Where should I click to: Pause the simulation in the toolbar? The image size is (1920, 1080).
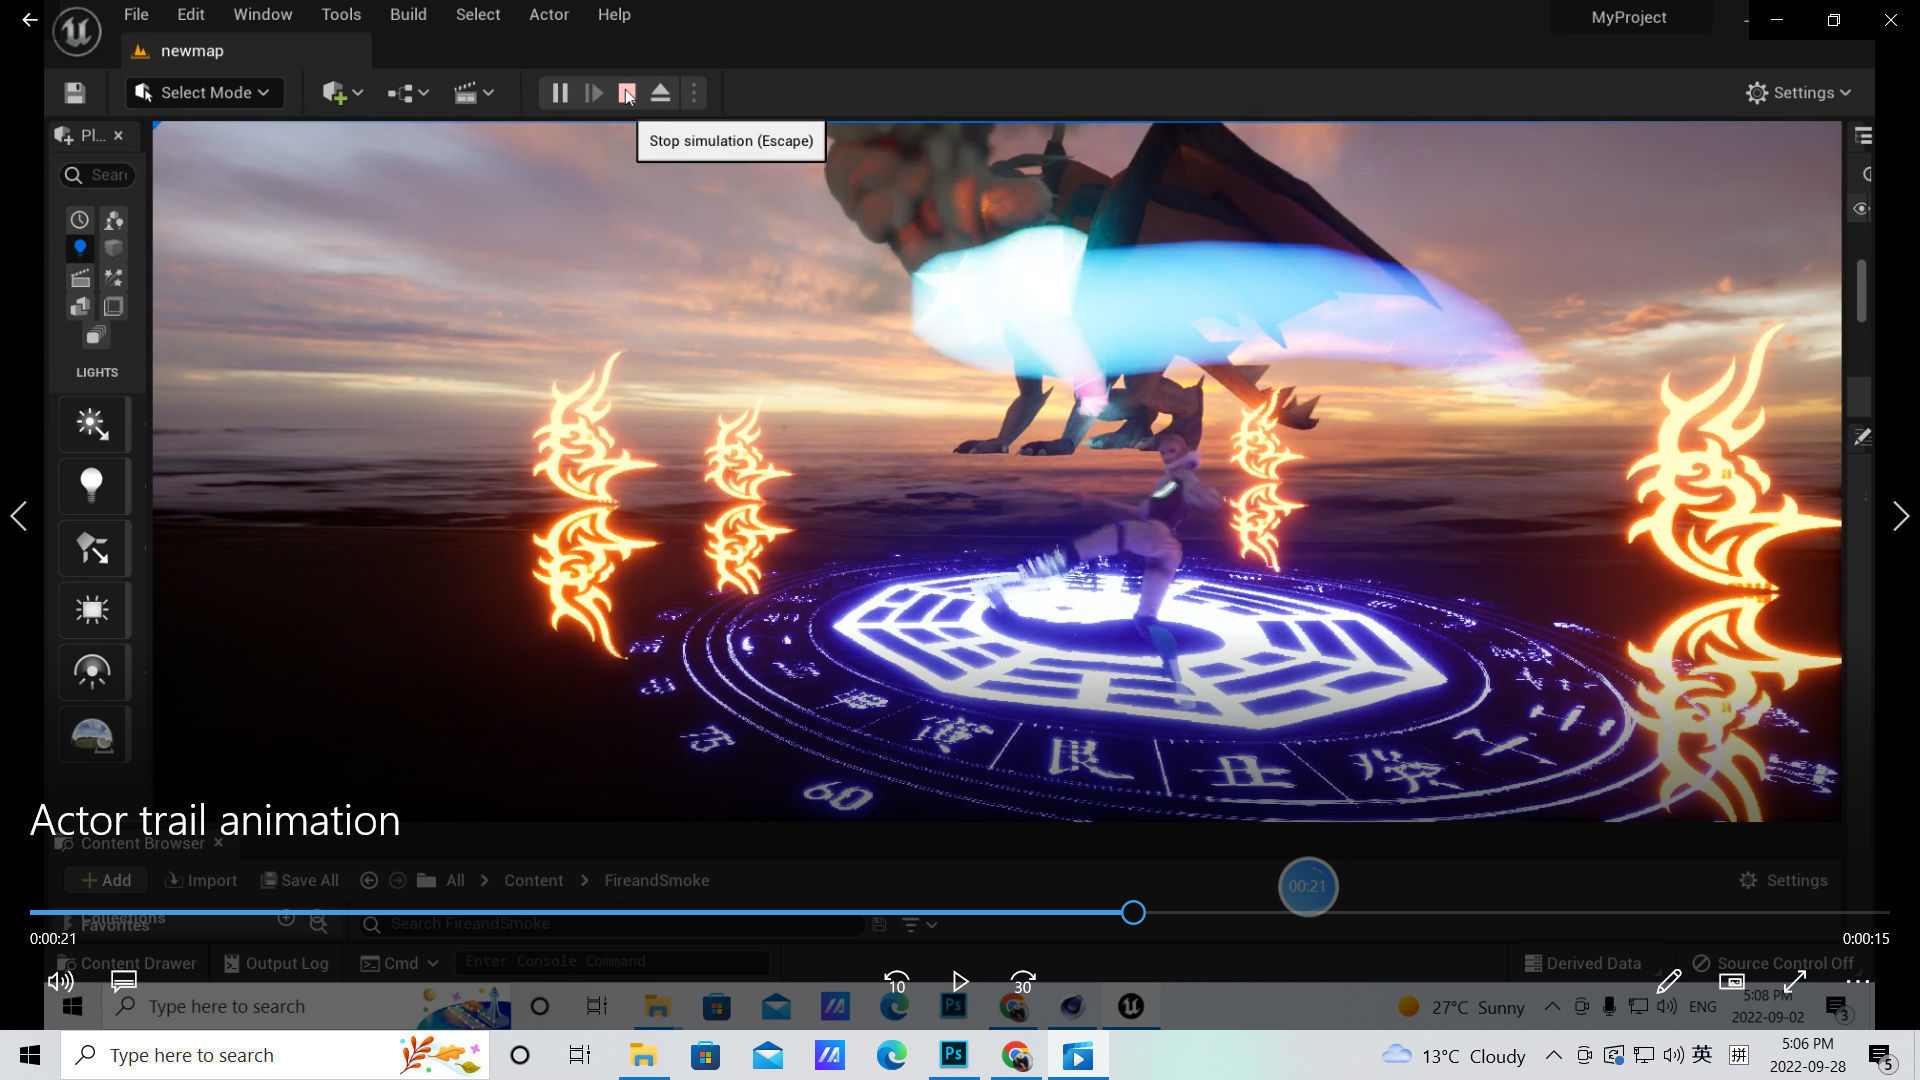tap(560, 93)
